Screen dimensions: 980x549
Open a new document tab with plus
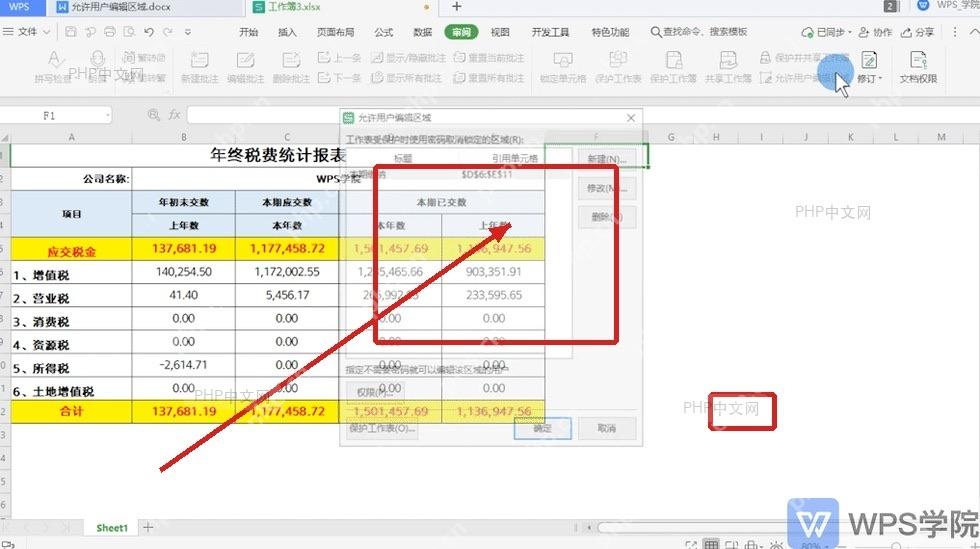tap(457, 7)
